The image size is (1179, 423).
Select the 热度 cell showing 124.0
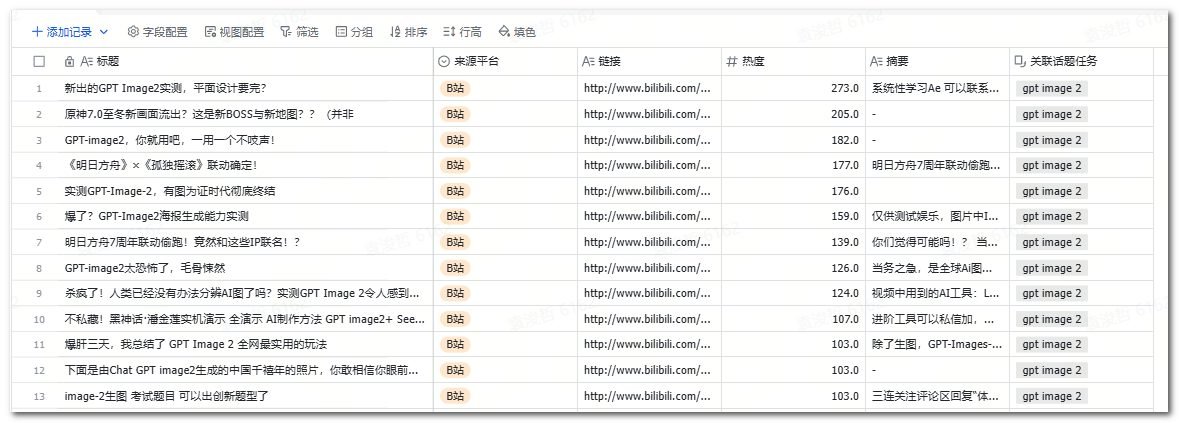coord(793,293)
